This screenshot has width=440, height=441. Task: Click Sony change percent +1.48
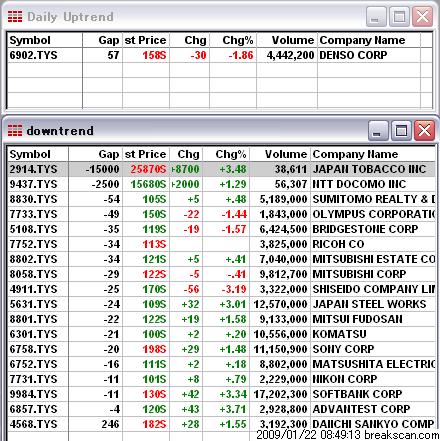tap(233, 349)
